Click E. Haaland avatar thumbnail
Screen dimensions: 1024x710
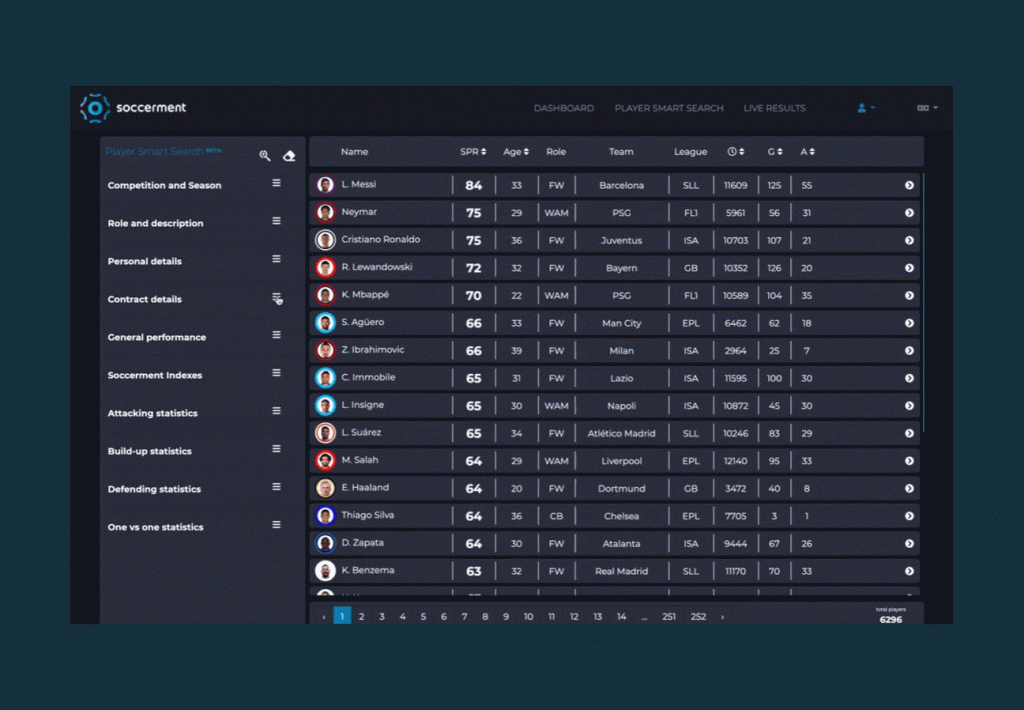[325, 488]
